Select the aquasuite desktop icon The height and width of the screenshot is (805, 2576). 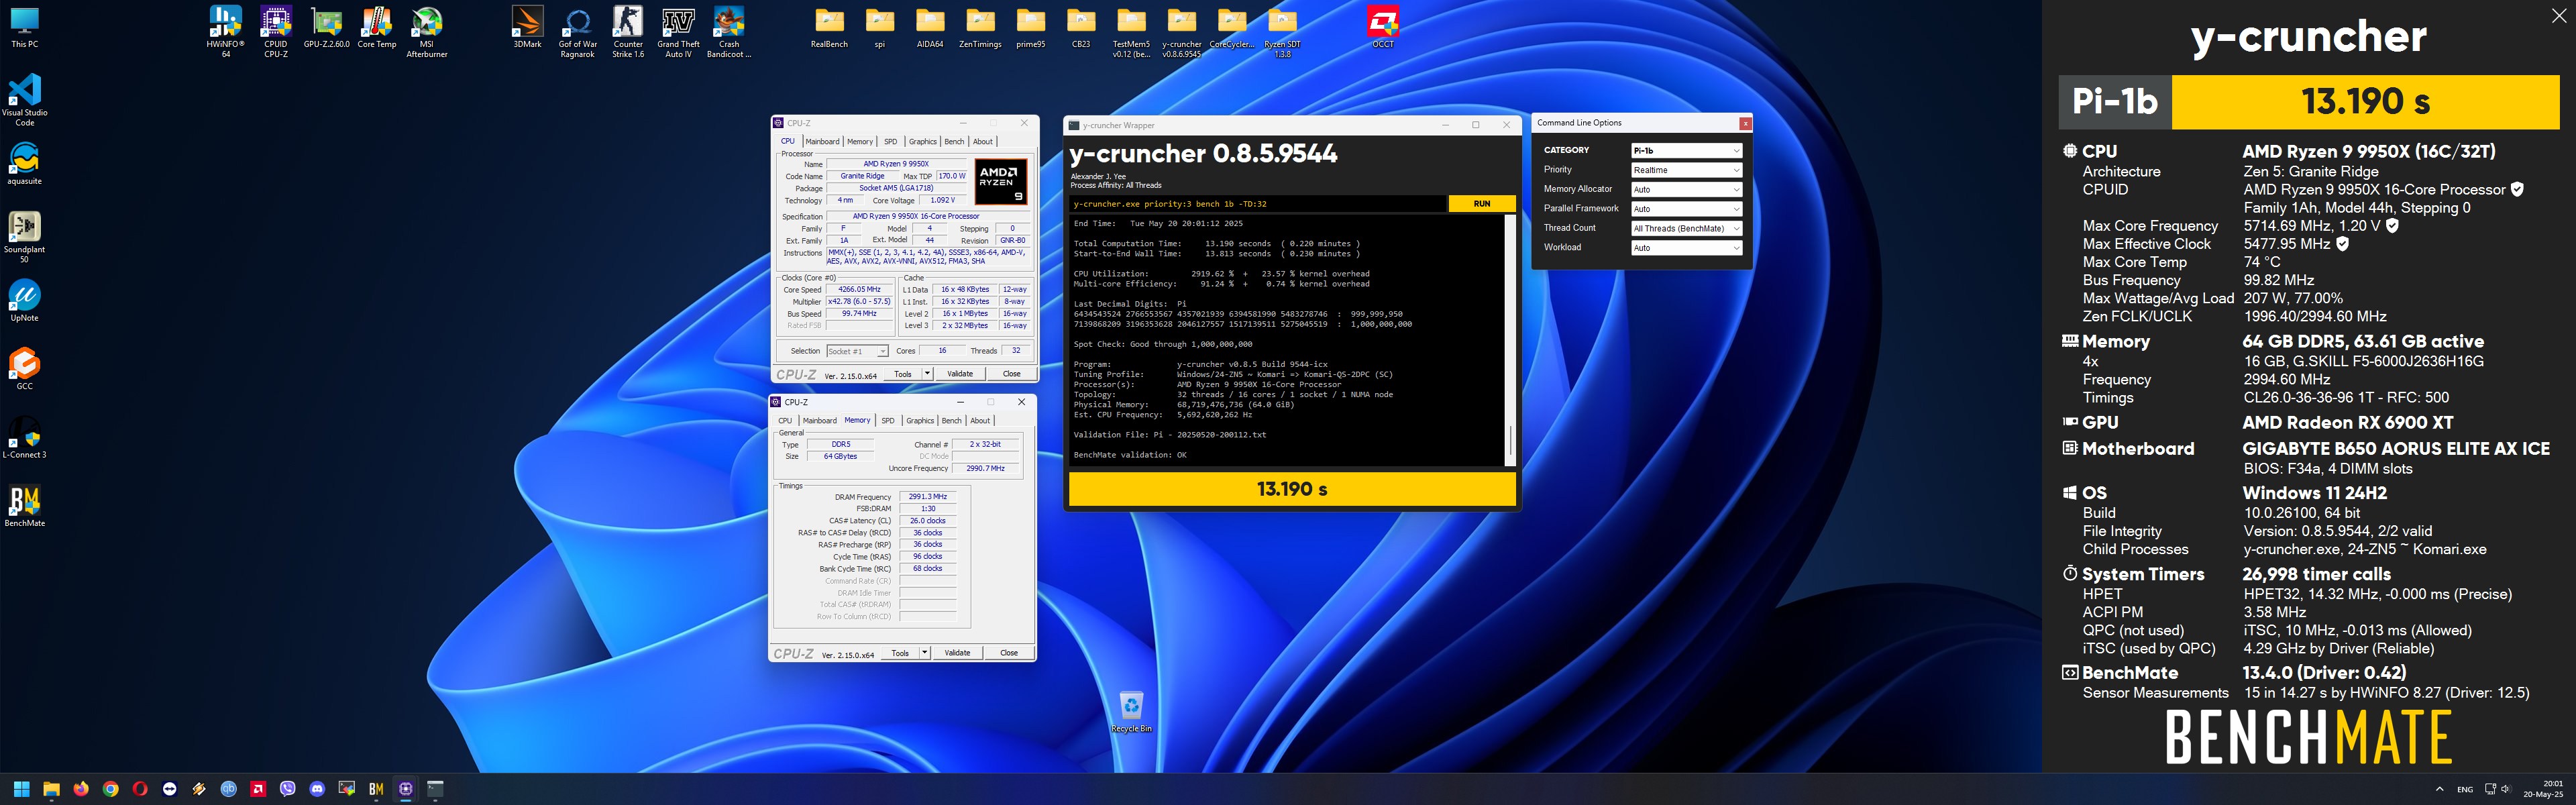pyautogui.click(x=25, y=163)
